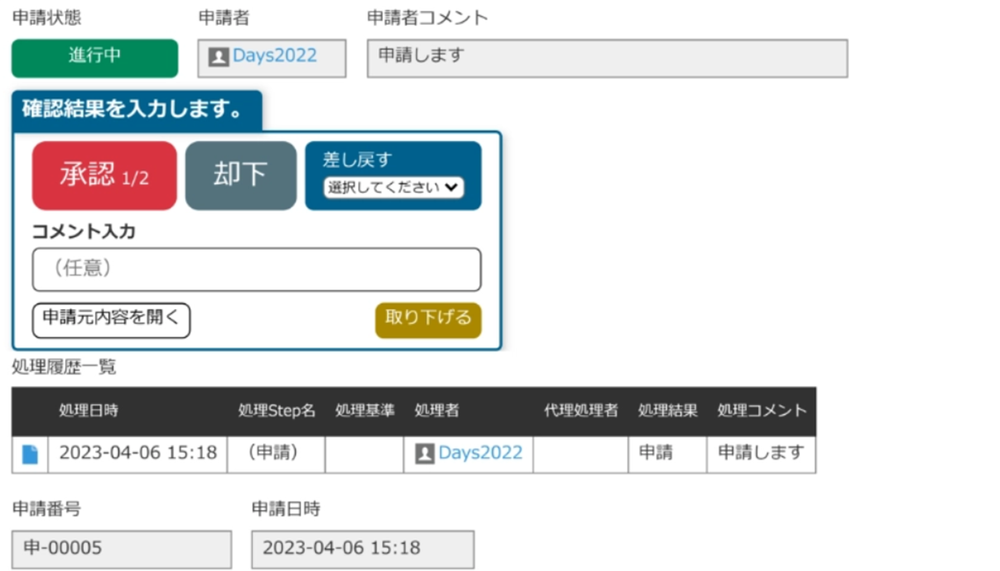Select the 2023-04-06 15:18 history date cell
1000x571 pixels.
click(x=138, y=453)
